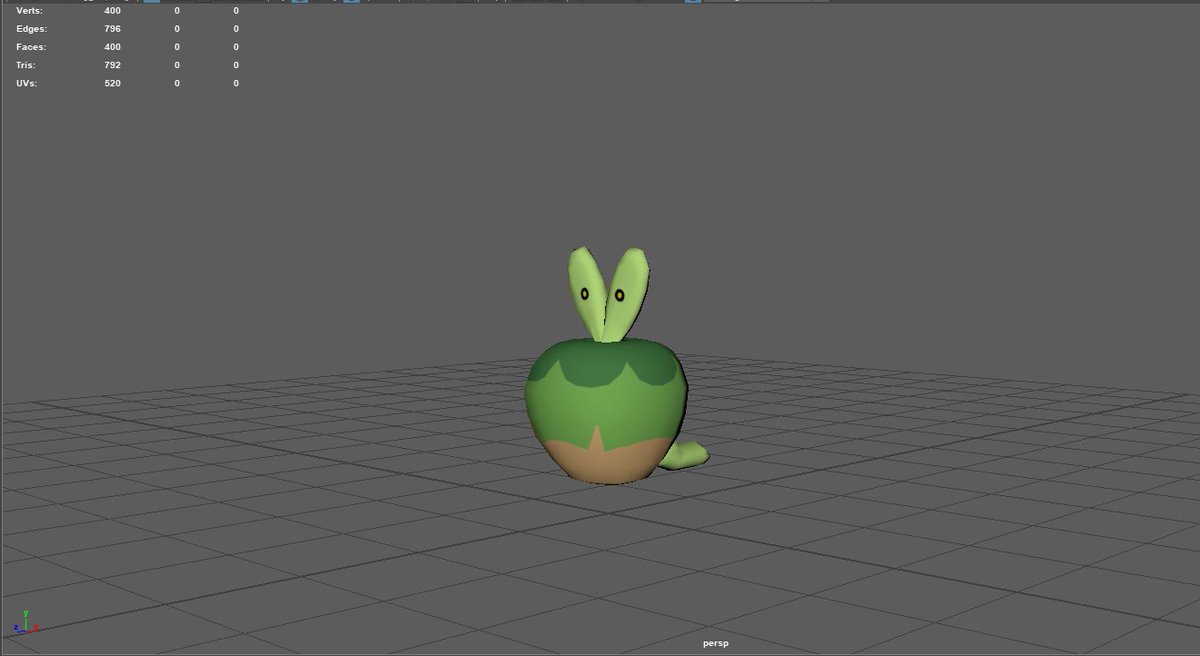Click the UVs count value 520
The width and height of the screenshot is (1200, 656).
[112, 83]
